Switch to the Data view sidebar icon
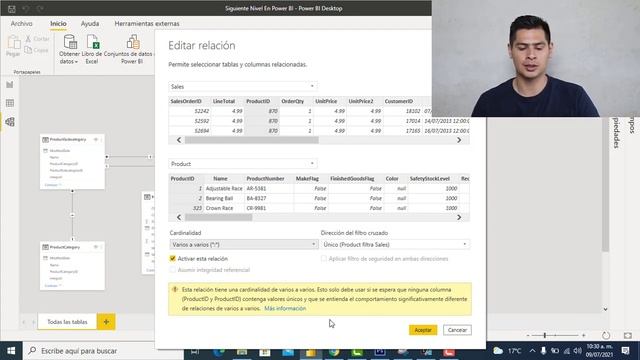 [x=10, y=103]
